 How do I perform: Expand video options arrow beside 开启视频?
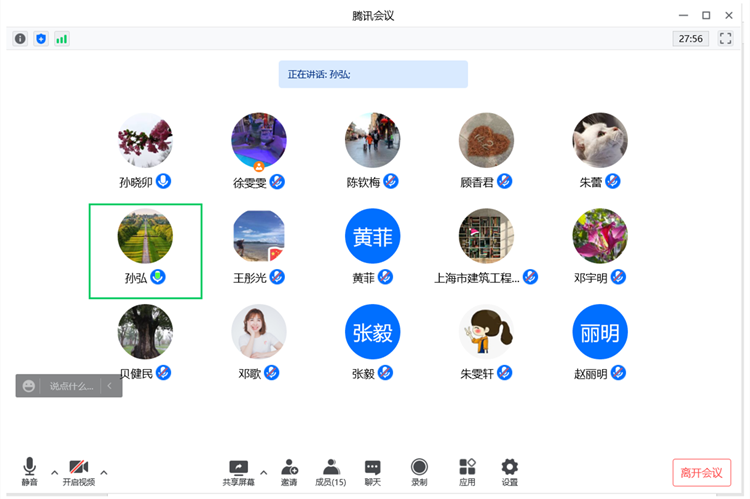104,473
